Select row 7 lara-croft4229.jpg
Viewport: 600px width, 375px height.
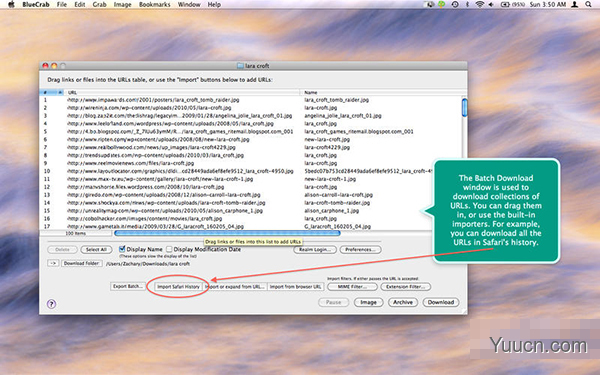point(251,147)
